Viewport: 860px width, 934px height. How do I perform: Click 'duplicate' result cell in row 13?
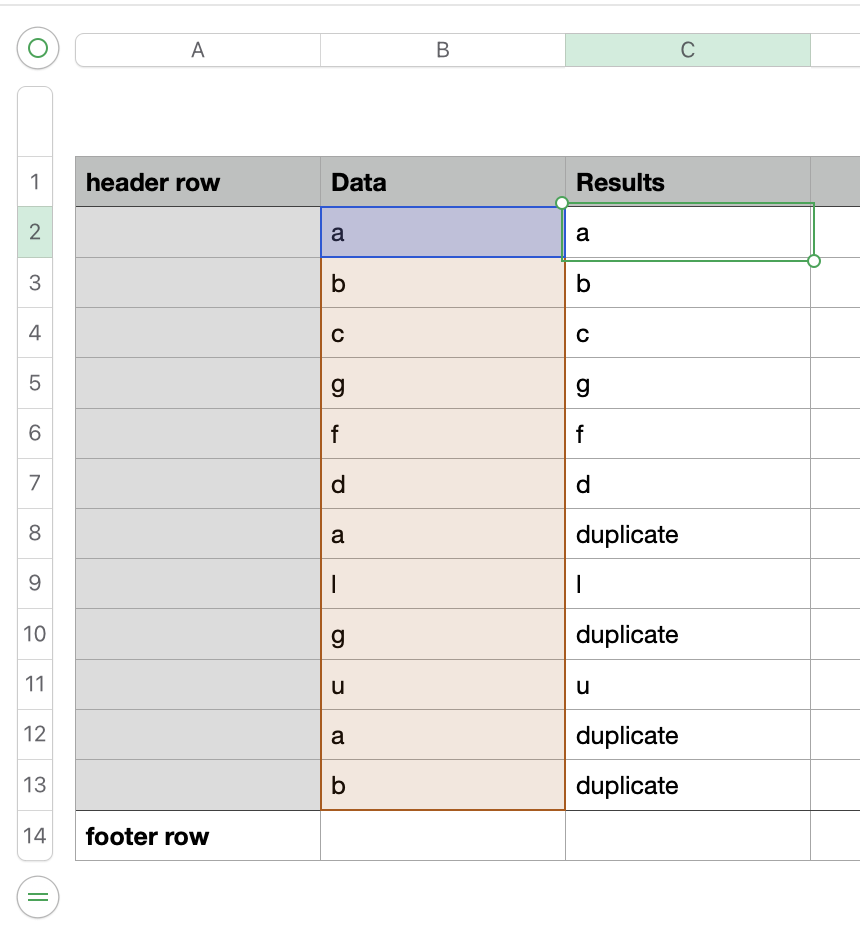687,785
